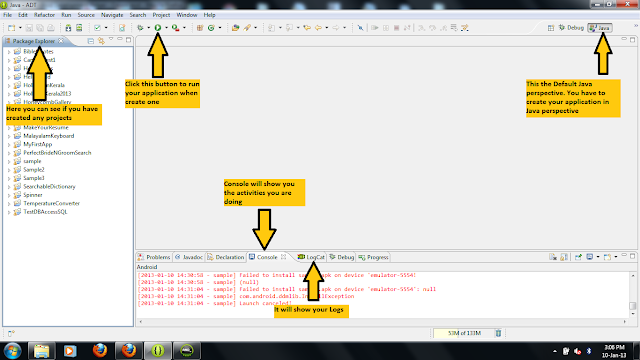Expand the Spinner project node

9,195
